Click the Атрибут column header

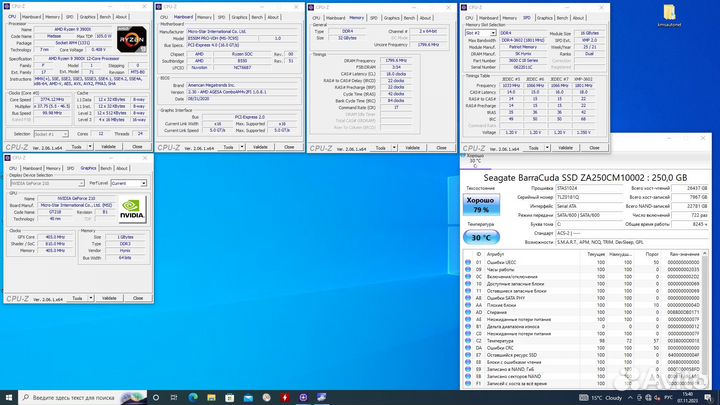[495, 254]
